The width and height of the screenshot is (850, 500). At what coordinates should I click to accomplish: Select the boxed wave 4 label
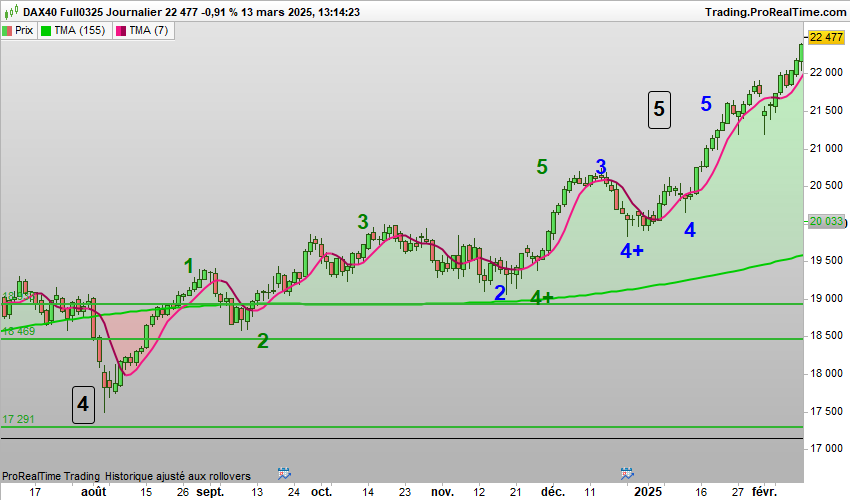[83, 405]
